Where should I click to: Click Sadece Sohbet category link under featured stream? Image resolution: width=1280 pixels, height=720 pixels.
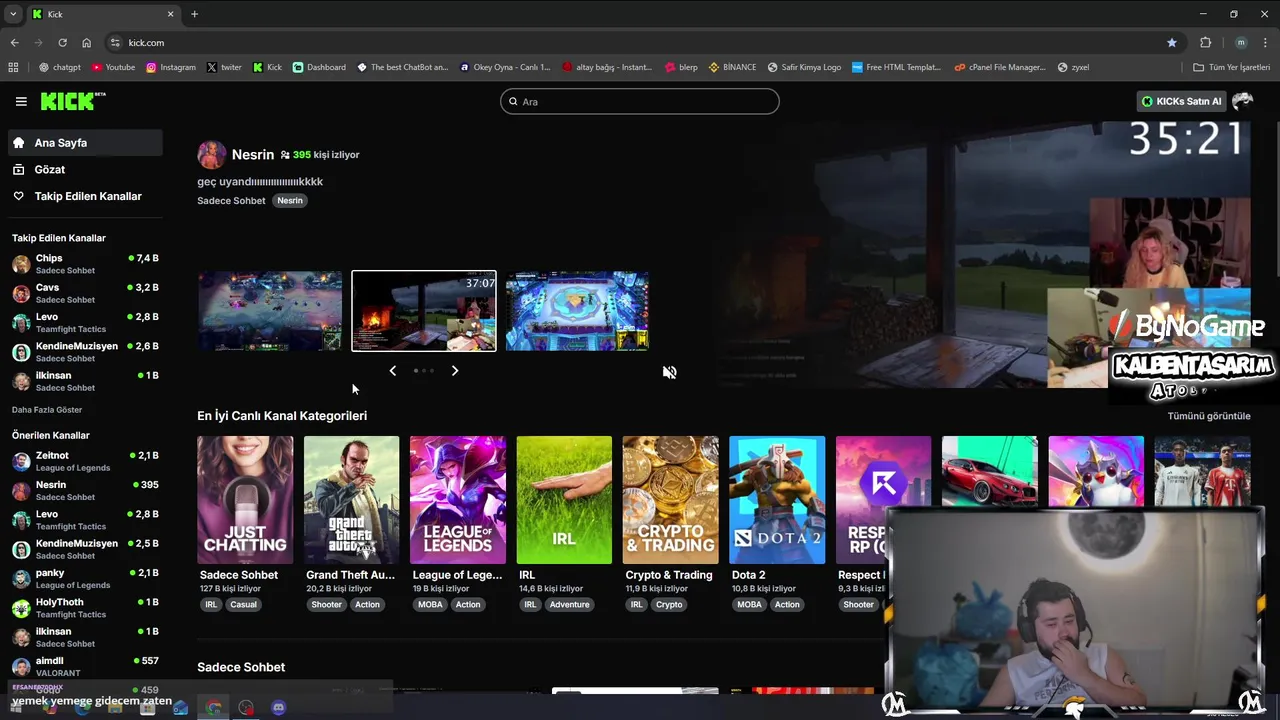click(x=231, y=200)
